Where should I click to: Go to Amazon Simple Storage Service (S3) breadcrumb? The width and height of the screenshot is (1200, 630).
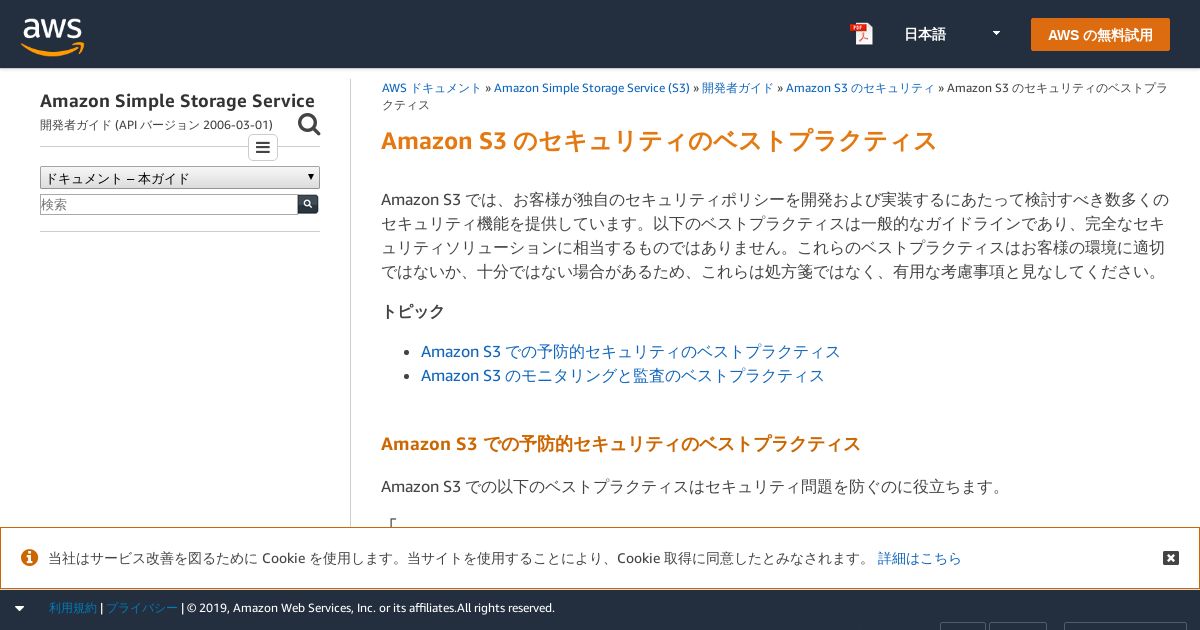pos(591,88)
